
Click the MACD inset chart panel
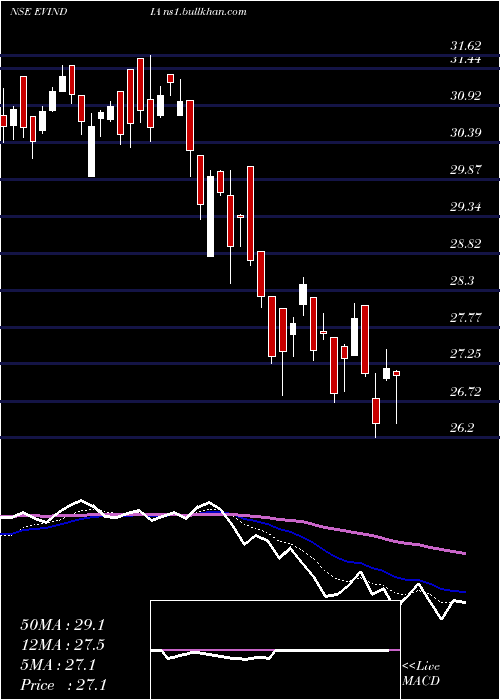[275, 650]
